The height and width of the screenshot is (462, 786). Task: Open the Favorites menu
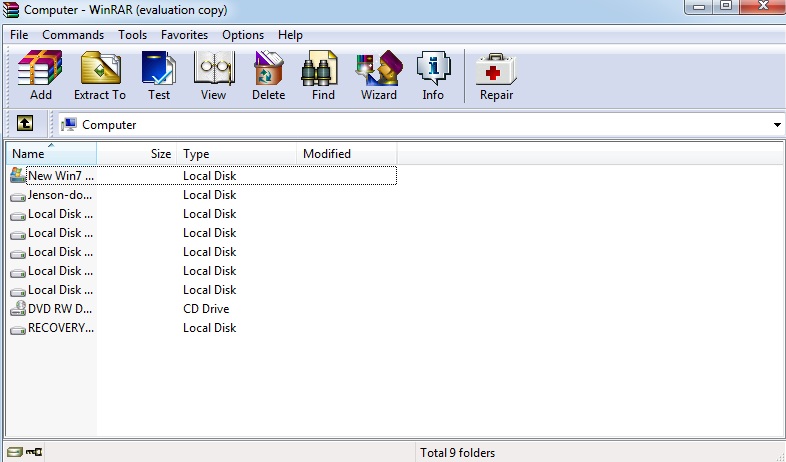(184, 35)
